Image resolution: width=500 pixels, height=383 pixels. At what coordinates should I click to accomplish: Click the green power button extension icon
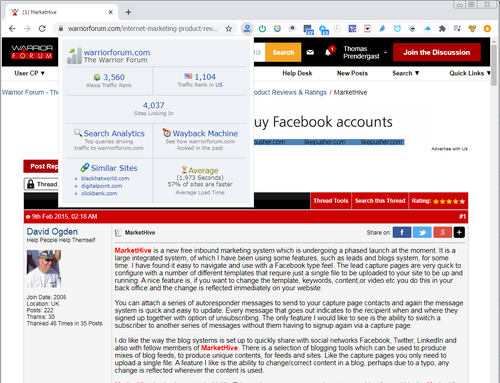click(x=262, y=29)
